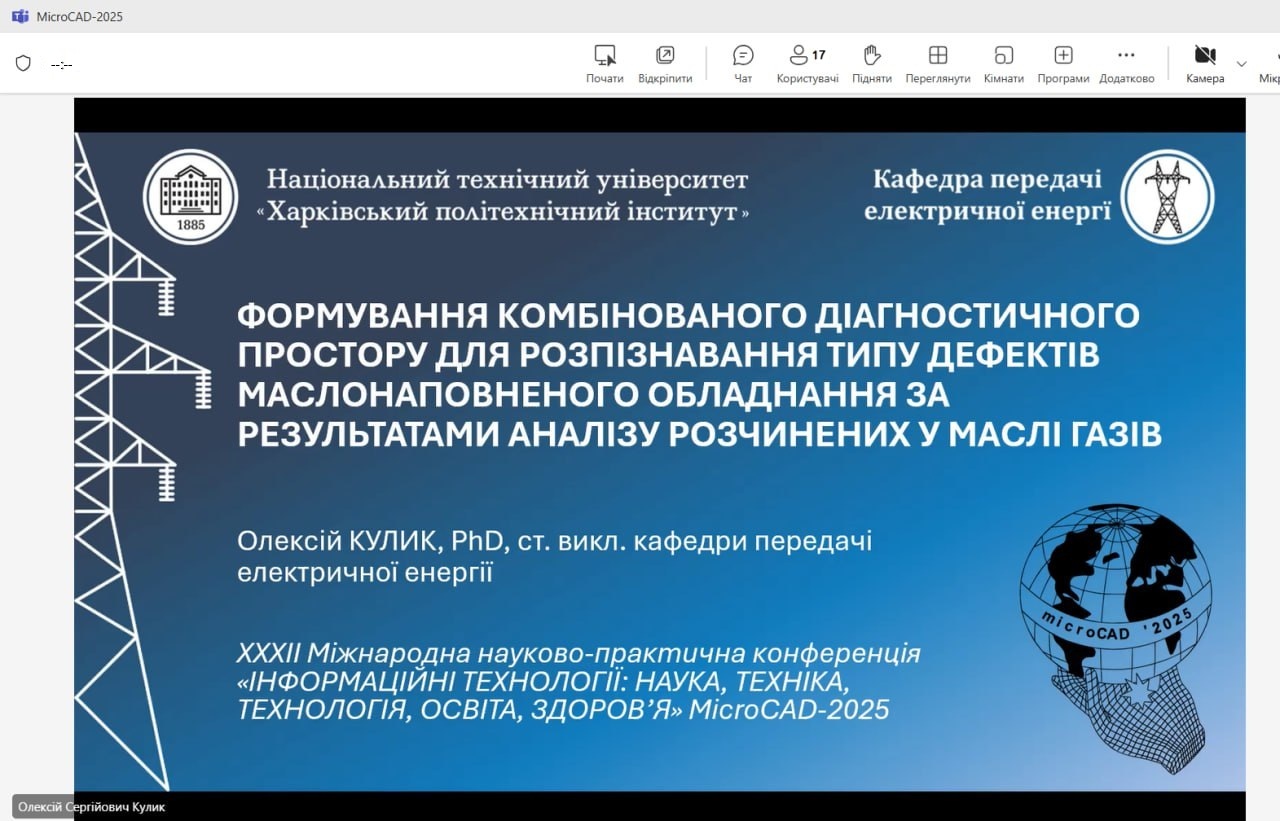Viewport: 1280px width, 821px height.
Task: Open the Переглянути view options
Action: (x=938, y=64)
